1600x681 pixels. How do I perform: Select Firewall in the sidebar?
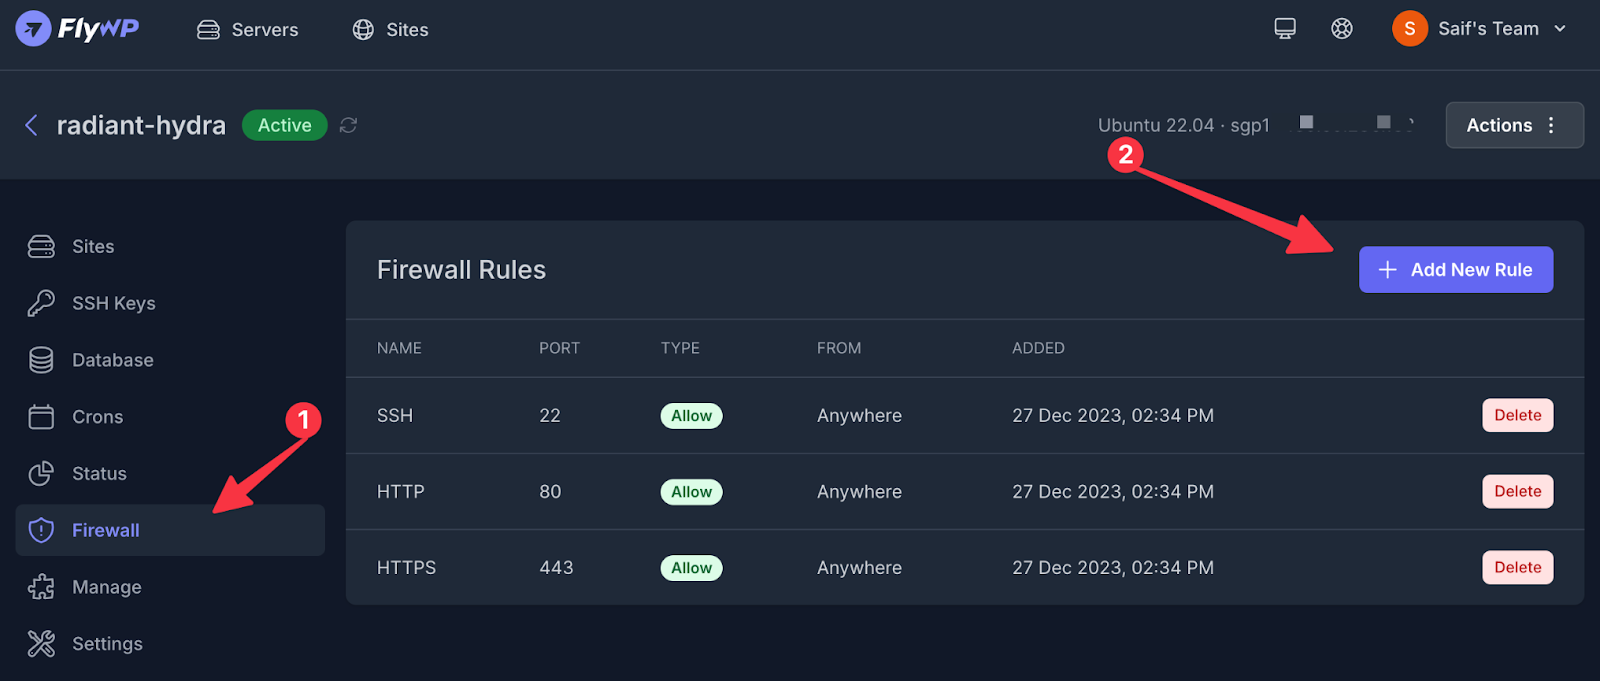coord(170,530)
